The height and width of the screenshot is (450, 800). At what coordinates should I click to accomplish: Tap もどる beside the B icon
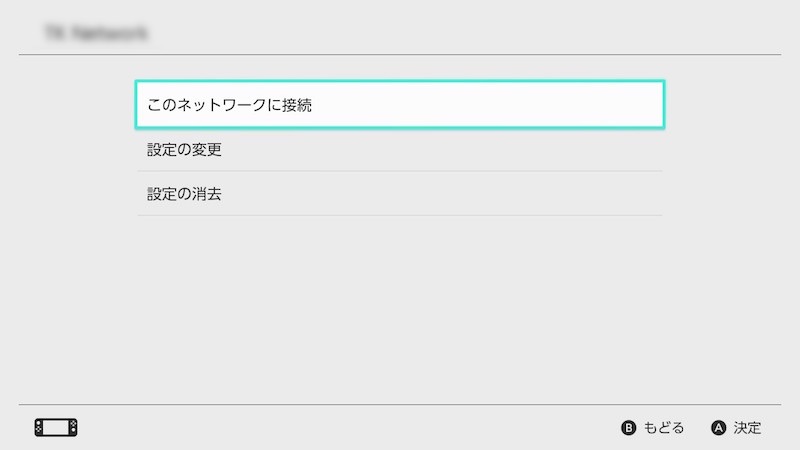664,428
